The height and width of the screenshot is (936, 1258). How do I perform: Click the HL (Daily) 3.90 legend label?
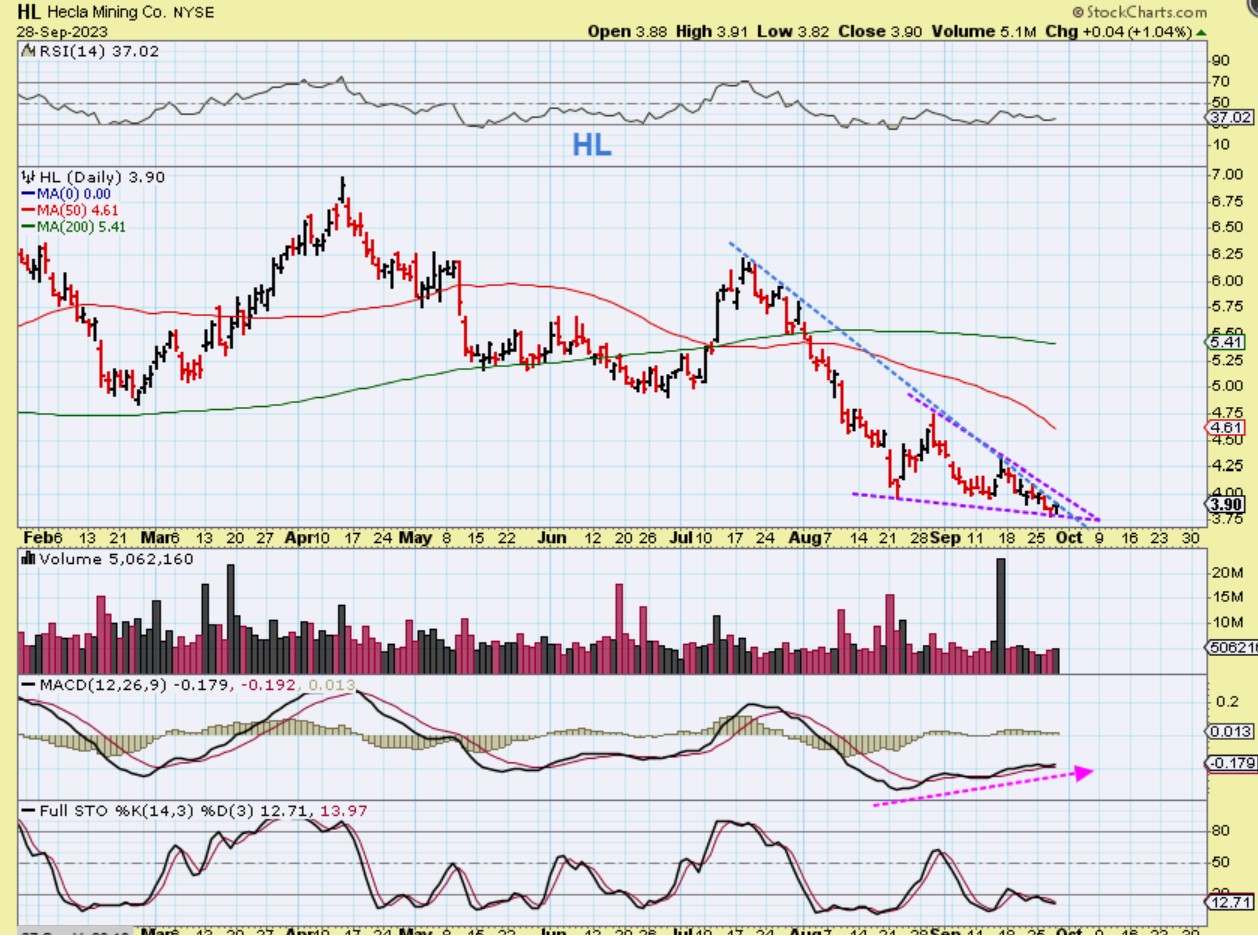94,177
